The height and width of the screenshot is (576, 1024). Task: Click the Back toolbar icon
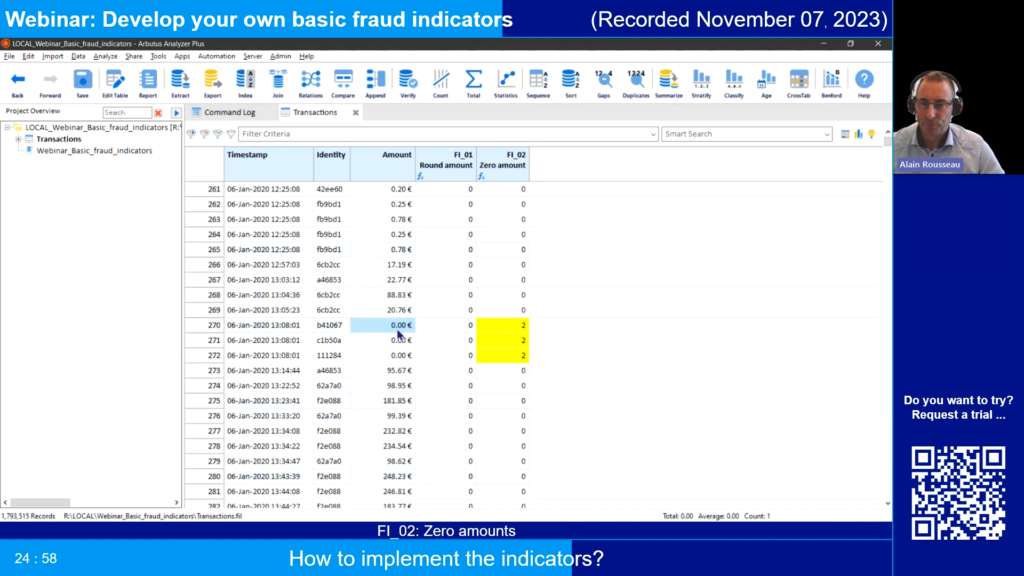pos(18,84)
